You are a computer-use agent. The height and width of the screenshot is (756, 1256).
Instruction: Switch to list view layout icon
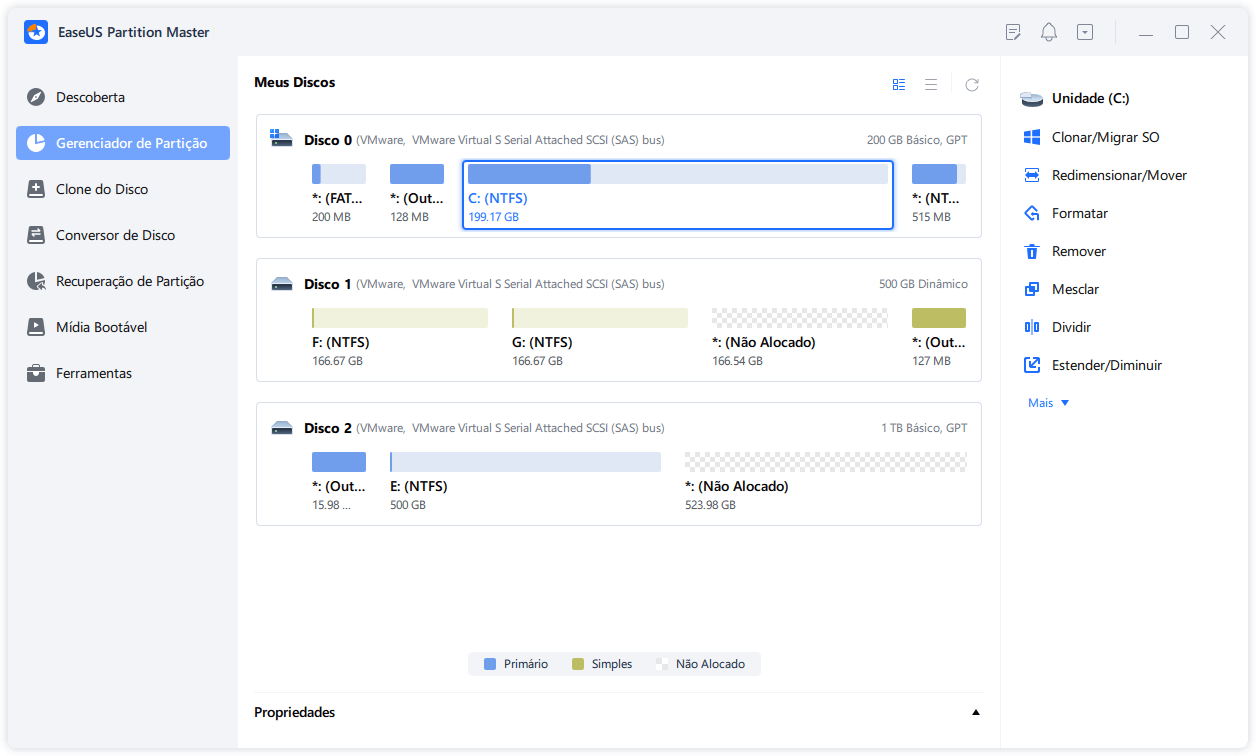[x=931, y=85]
